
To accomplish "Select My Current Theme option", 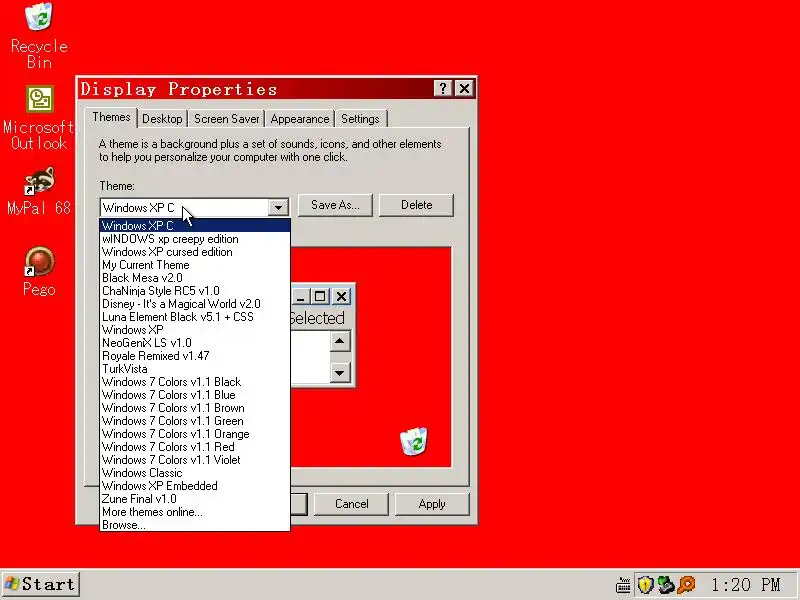I will click(195, 265).
